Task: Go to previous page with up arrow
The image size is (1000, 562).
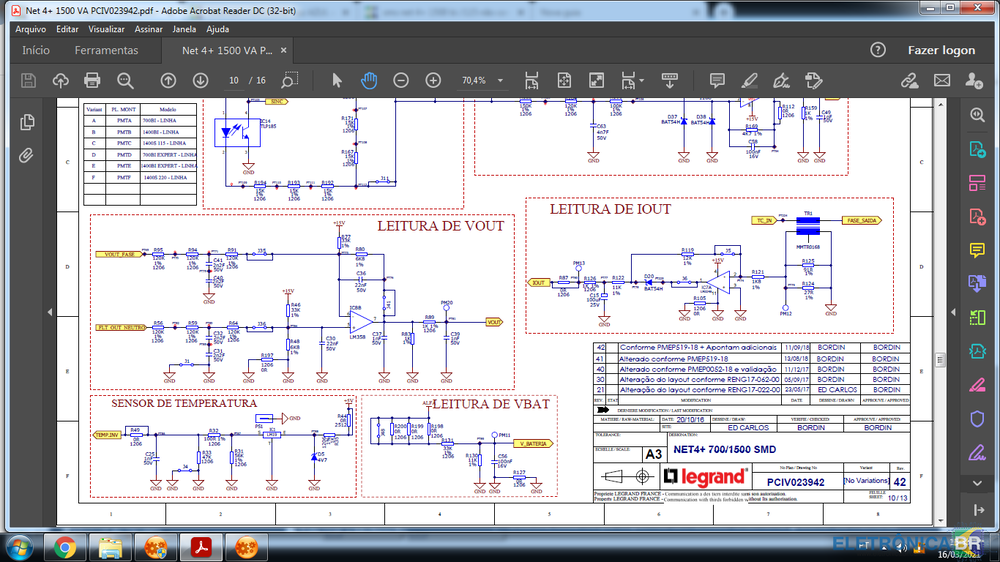Action: pos(168,80)
